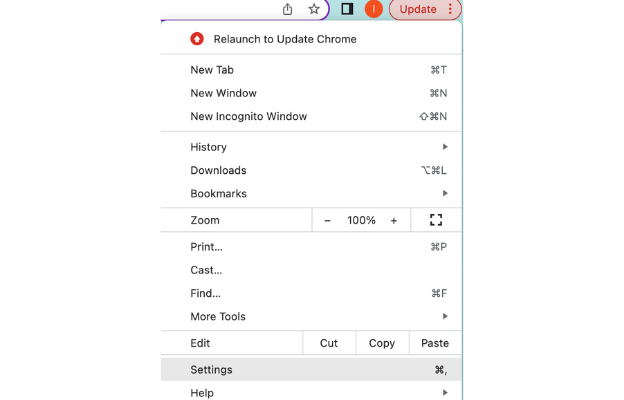Open a New Window

pyautogui.click(x=311, y=93)
